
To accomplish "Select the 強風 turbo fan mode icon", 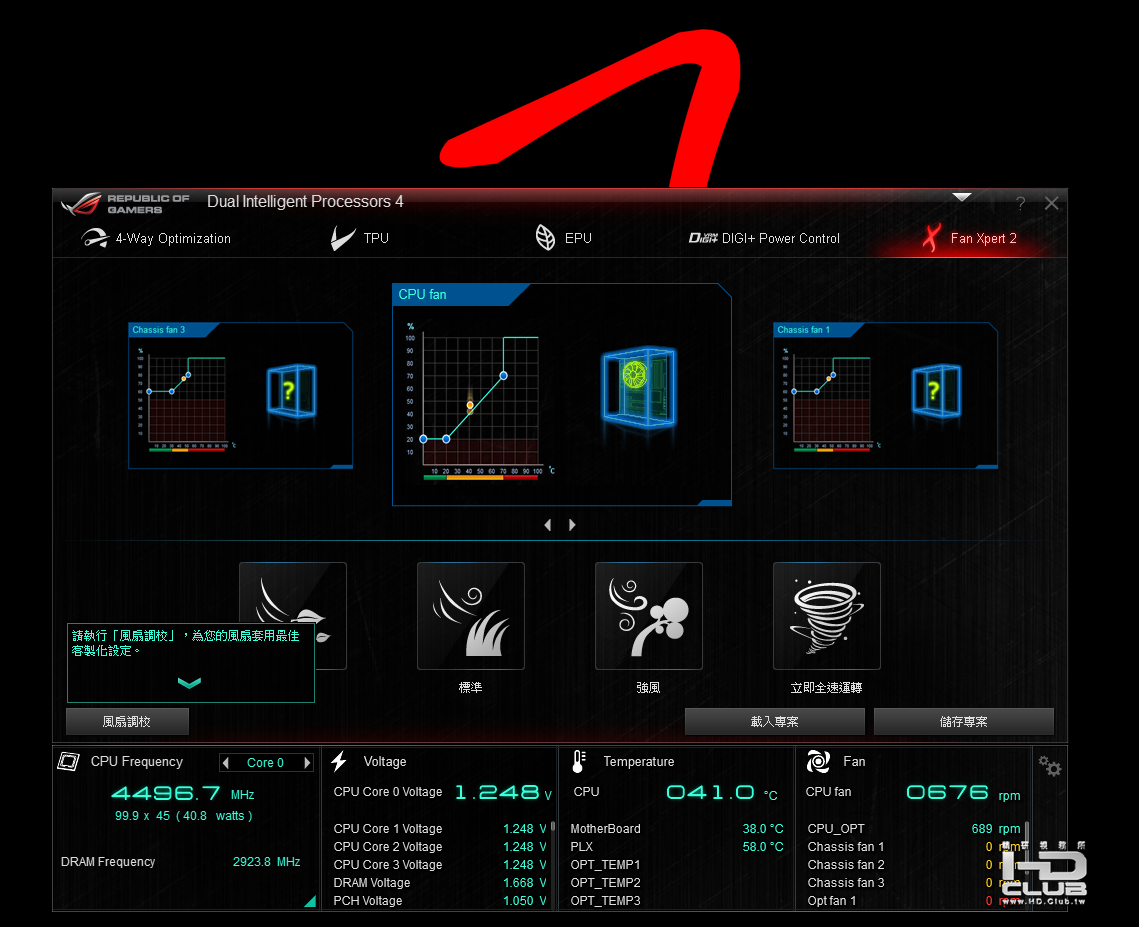I will 649,615.
